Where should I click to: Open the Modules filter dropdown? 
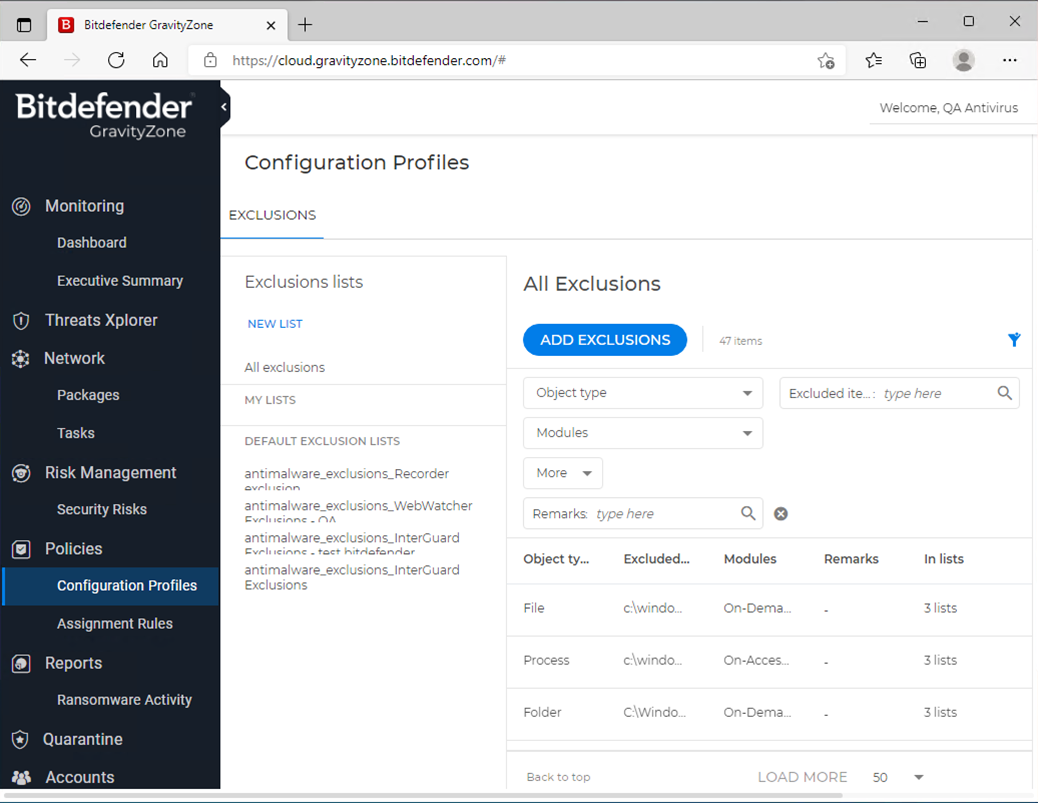click(643, 433)
